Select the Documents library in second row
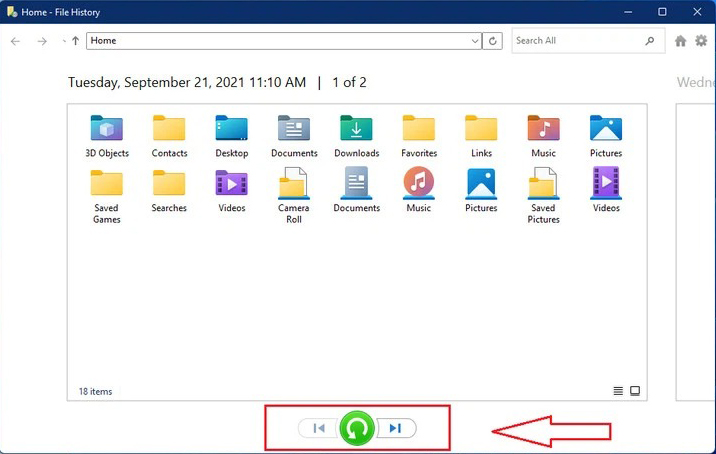 (357, 191)
